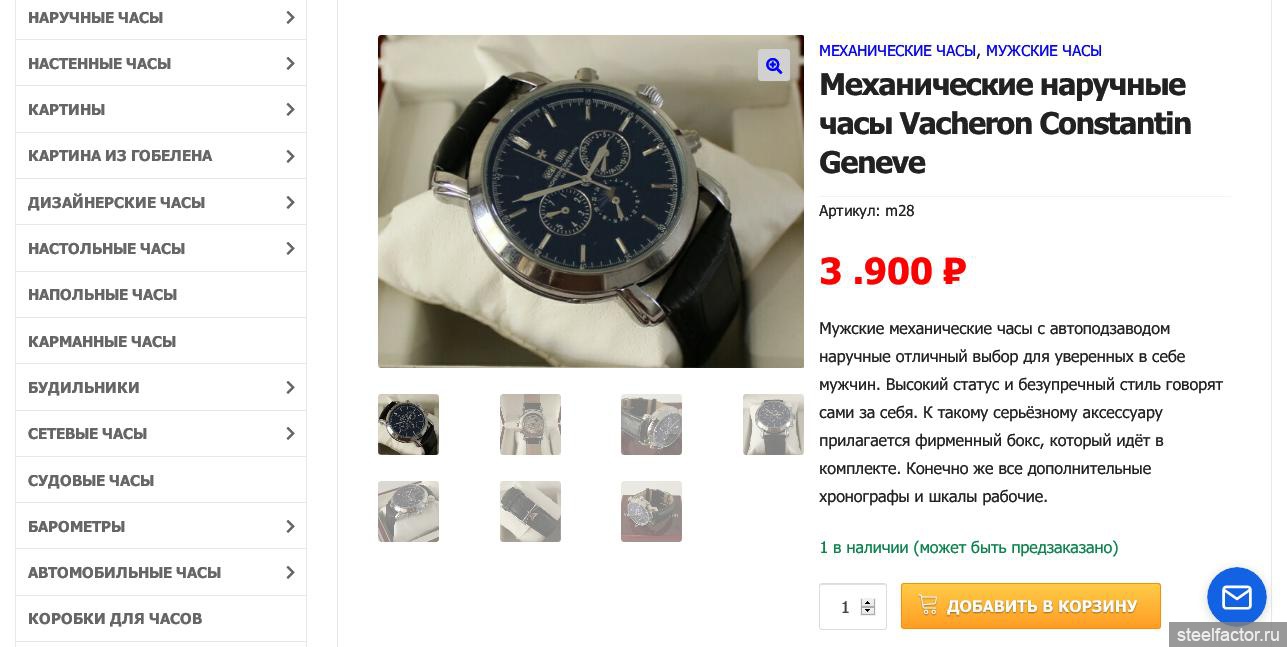Open the Картины category

(x=67, y=109)
